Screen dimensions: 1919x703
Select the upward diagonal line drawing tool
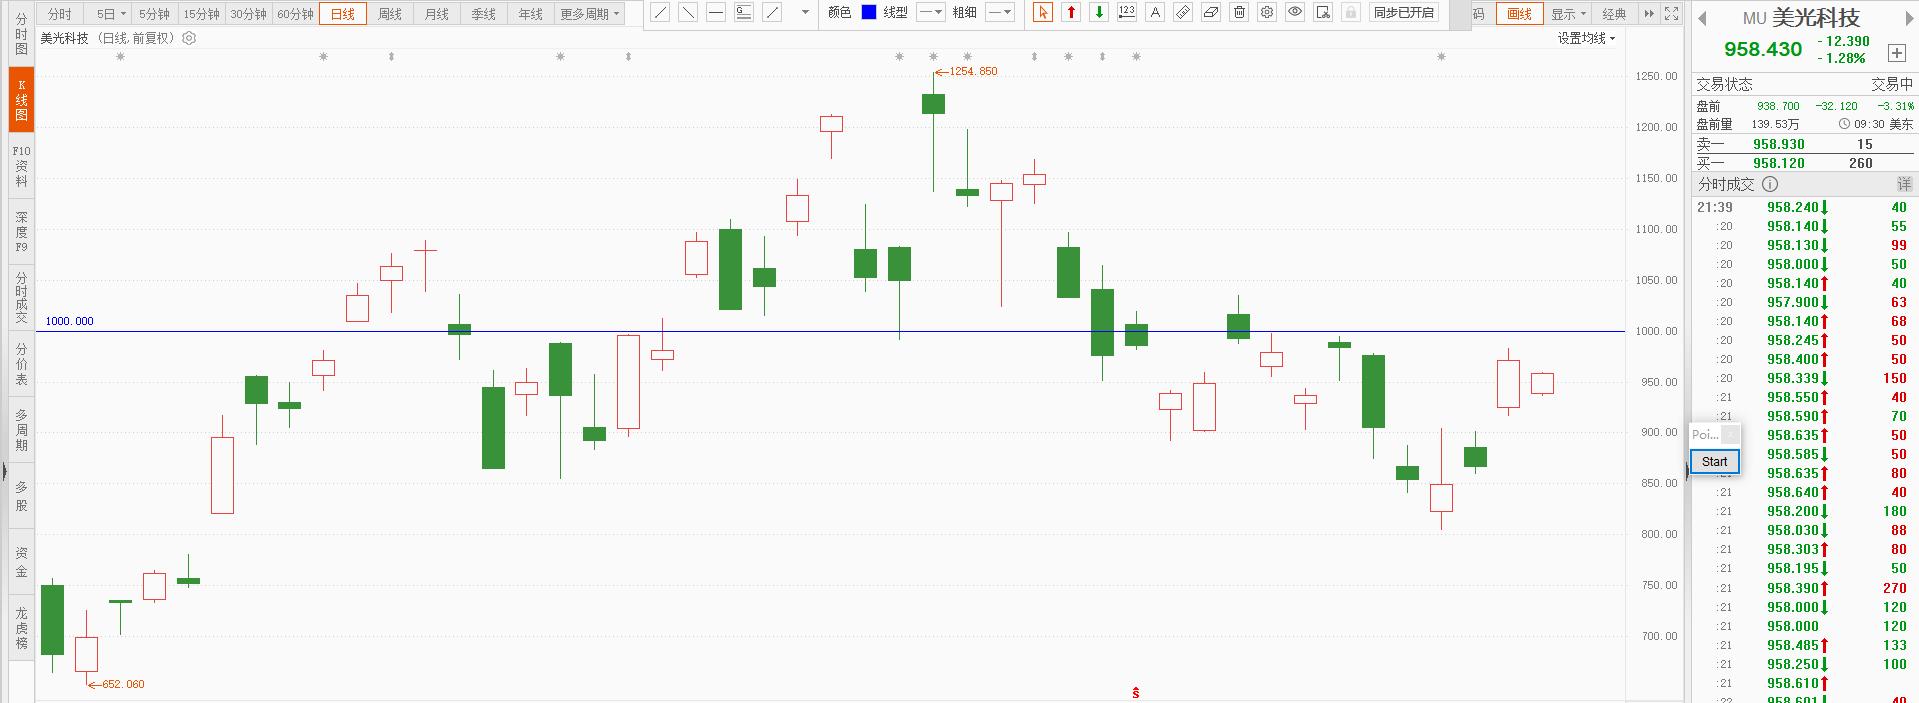point(660,12)
